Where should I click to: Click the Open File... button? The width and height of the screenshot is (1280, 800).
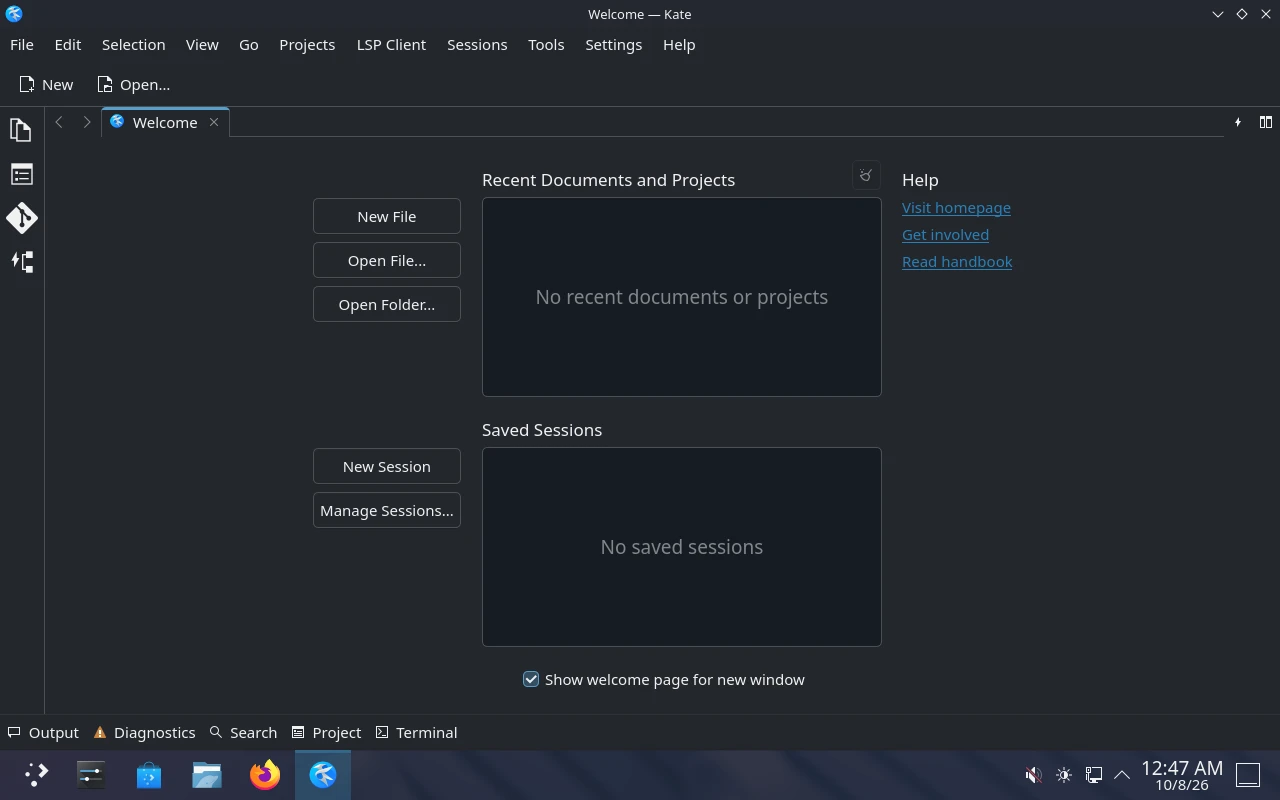pos(387,260)
